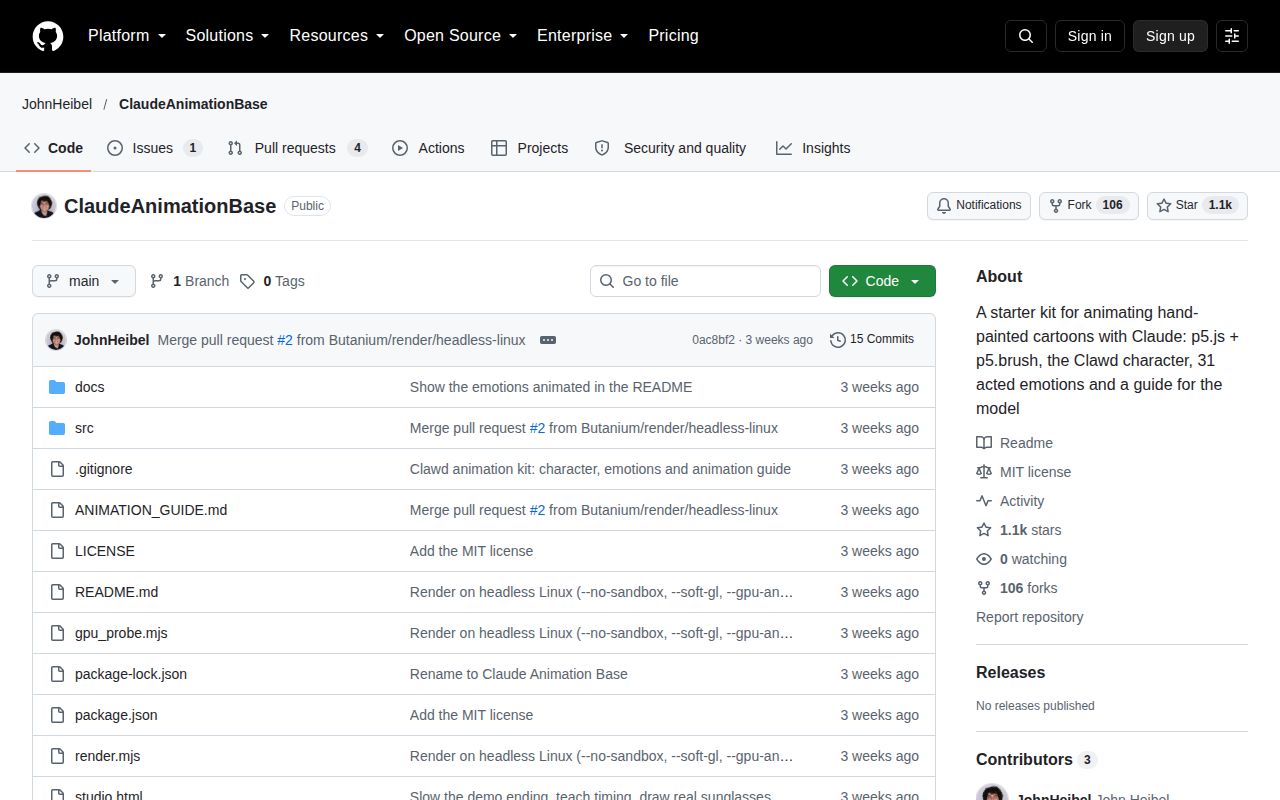Screen dimensions: 1280x800
Task: Click the fork icon beside 106 forks
Action: pyautogui.click(x=984, y=588)
